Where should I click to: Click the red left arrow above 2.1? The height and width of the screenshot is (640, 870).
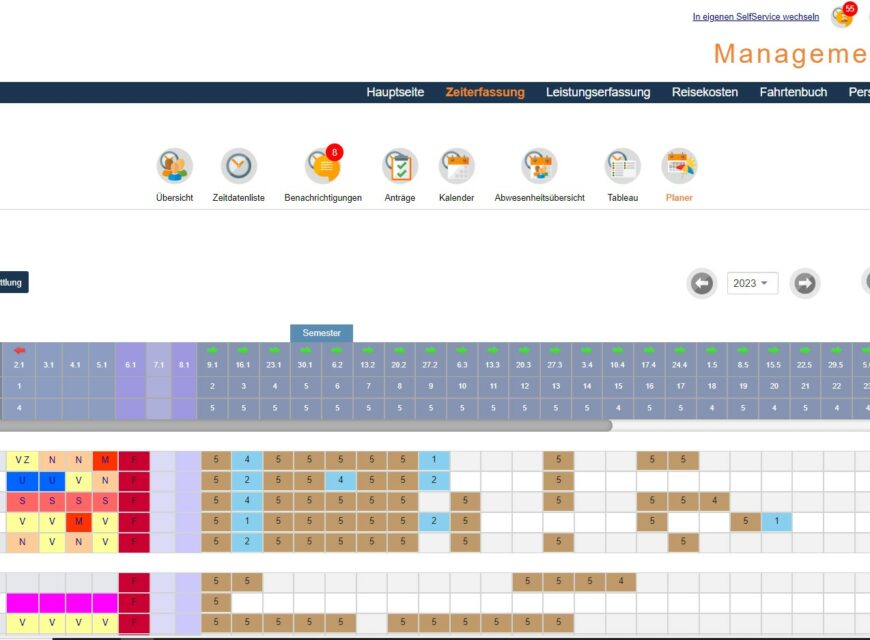(19, 351)
